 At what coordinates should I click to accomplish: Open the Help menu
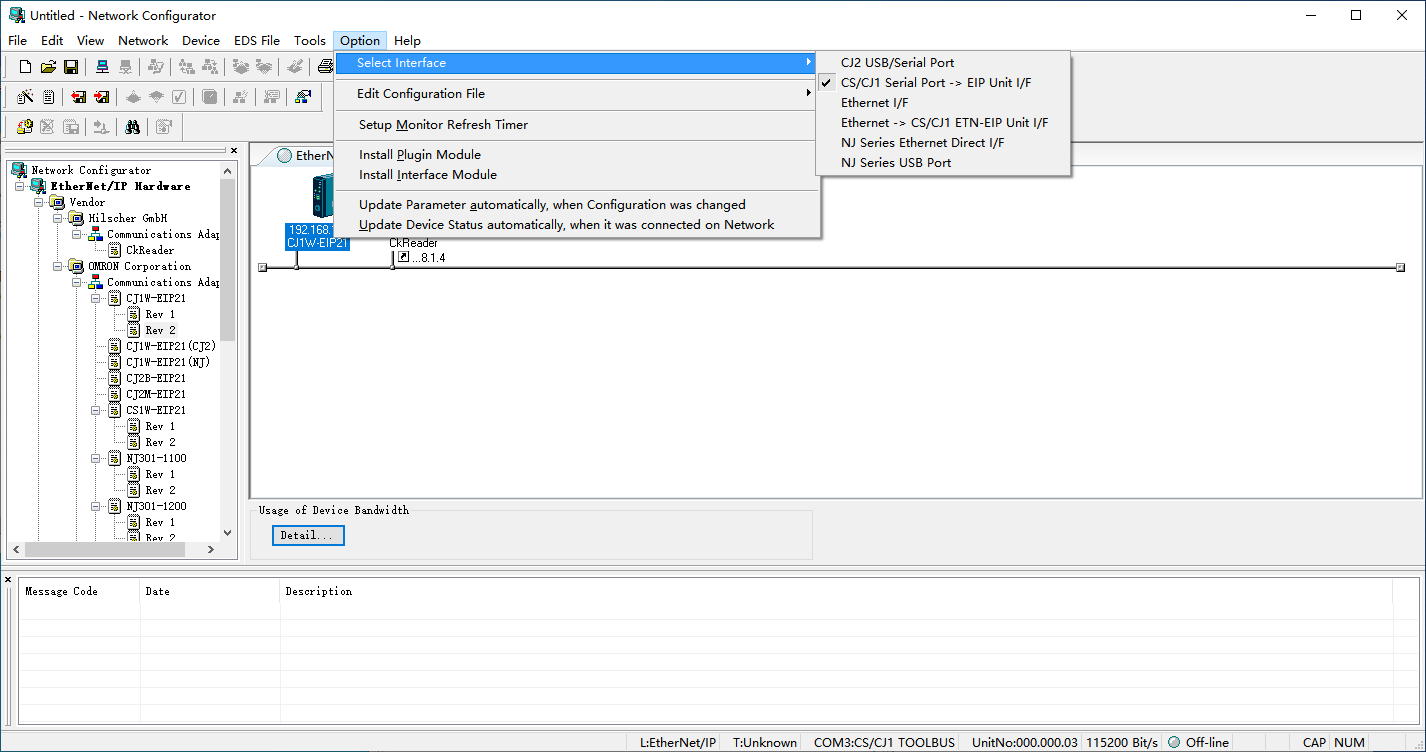[407, 41]
